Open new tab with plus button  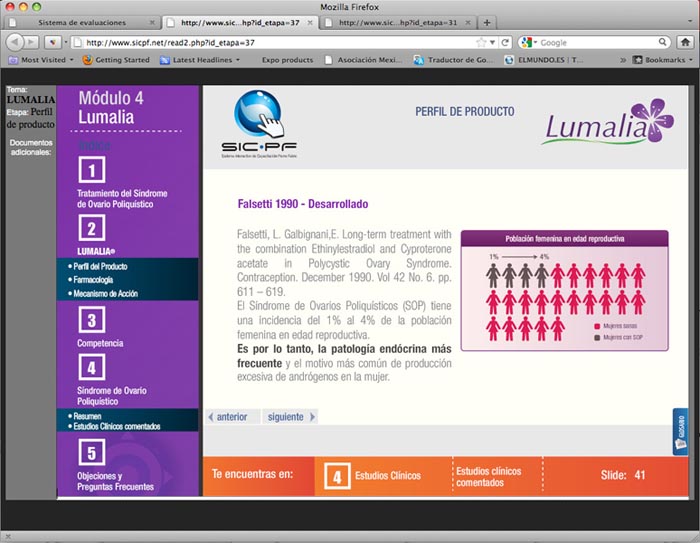coord(487,22)
